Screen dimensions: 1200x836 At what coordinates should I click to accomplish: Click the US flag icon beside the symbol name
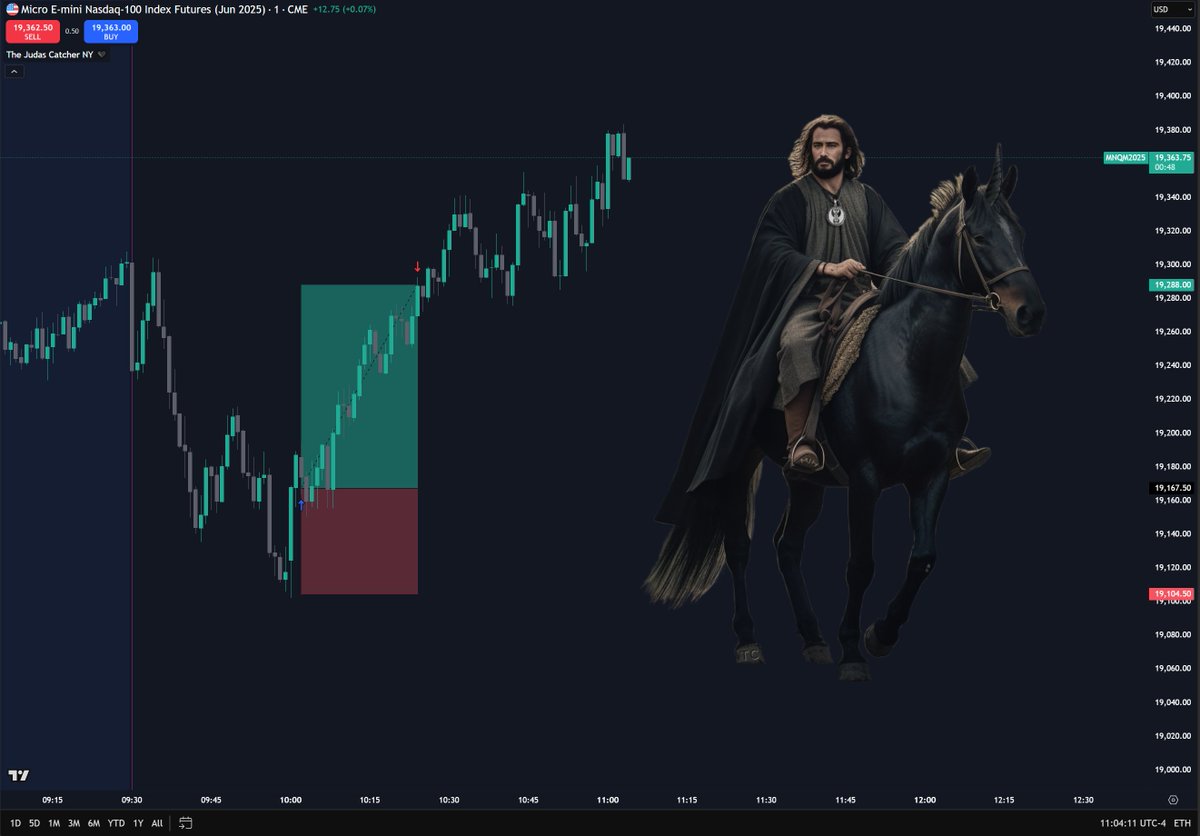click(12, 9)
